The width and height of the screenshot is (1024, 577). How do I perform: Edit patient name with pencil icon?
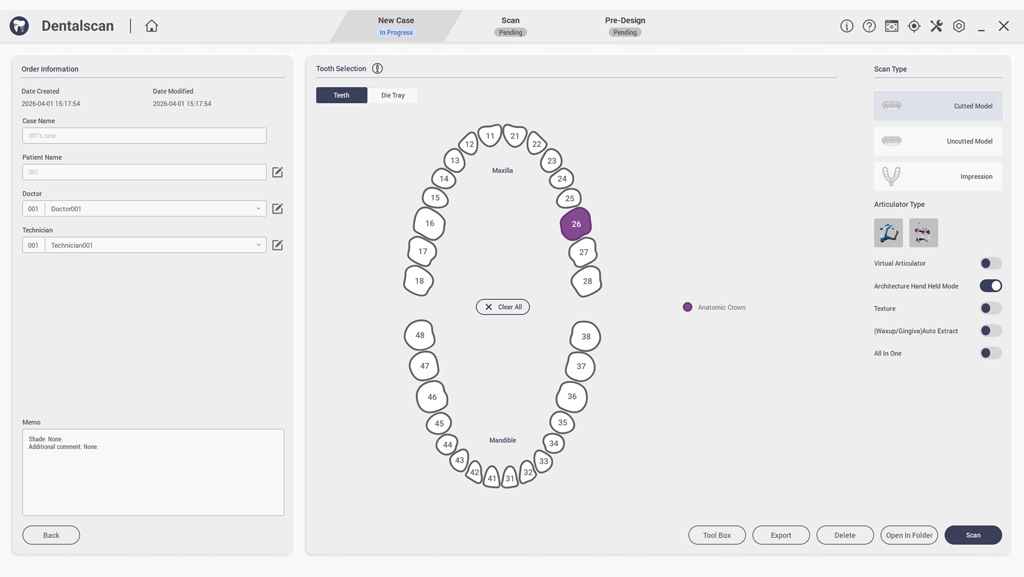pos(278,172)
